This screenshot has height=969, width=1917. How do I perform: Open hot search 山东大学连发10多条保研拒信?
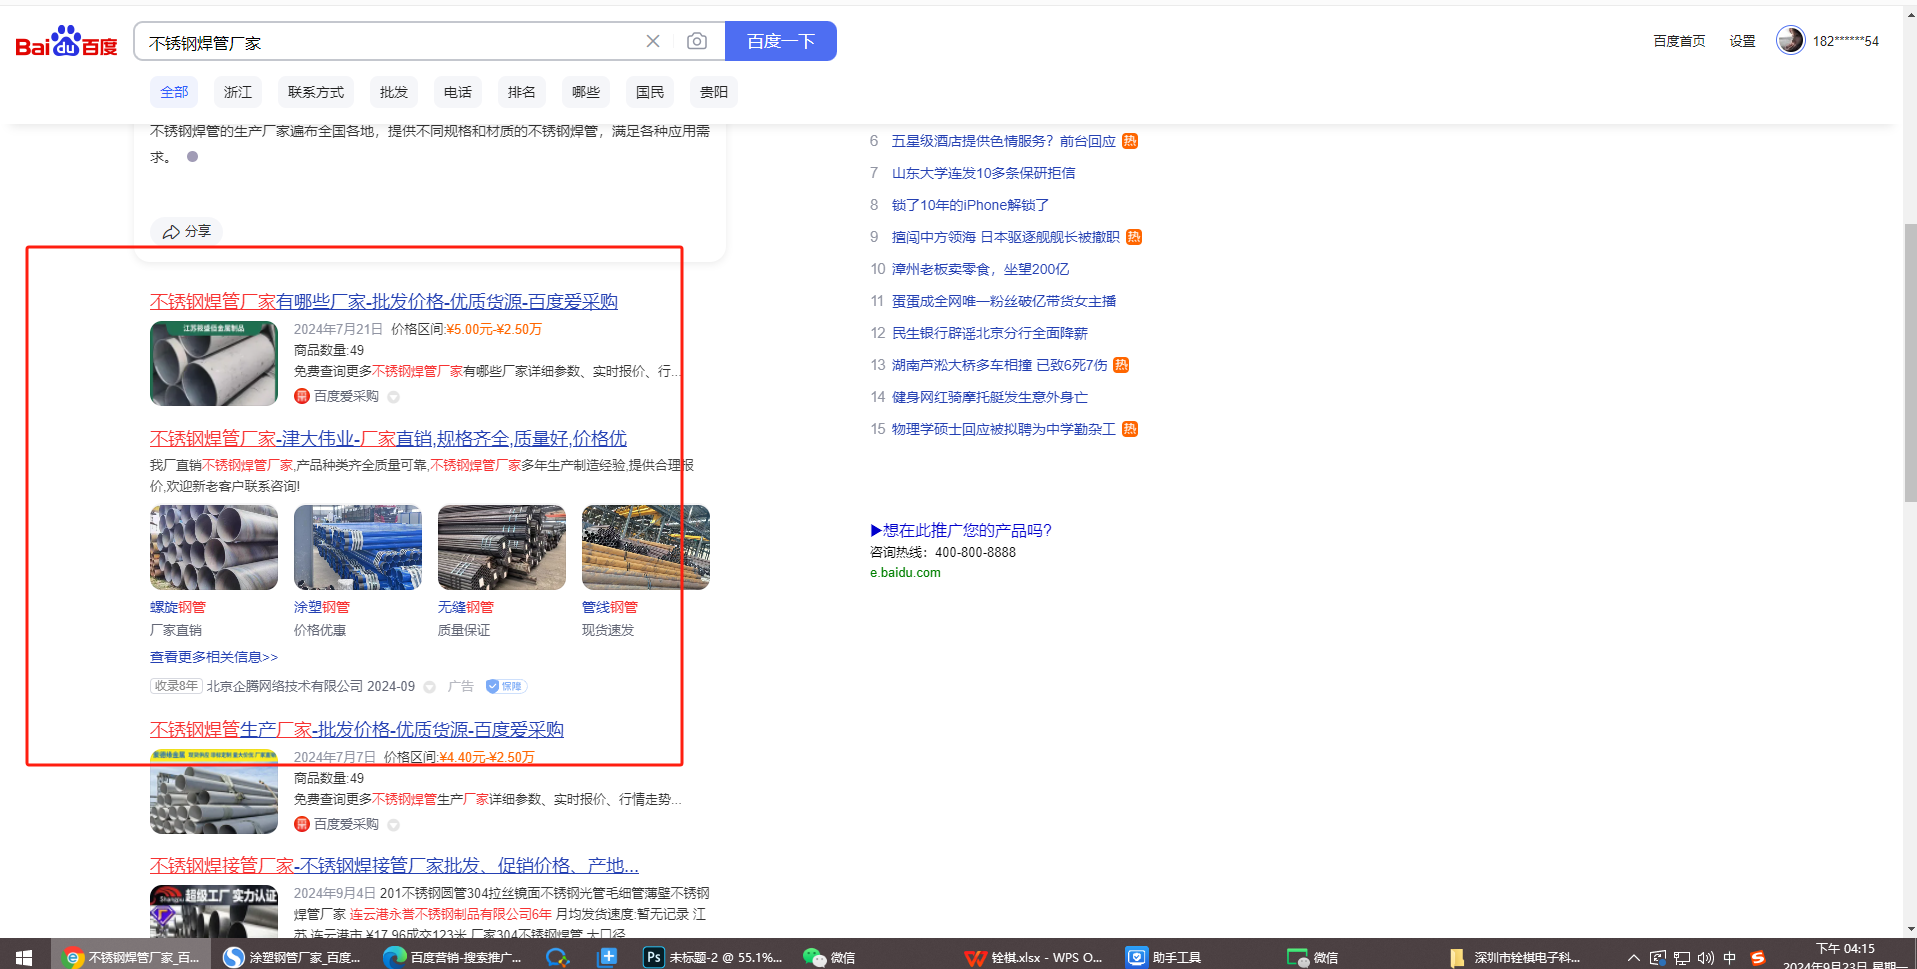[x=983, y=173]
